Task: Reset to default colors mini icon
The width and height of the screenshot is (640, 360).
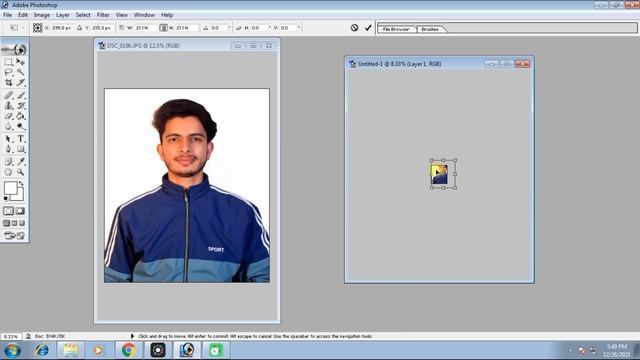Action: (6, 198)
